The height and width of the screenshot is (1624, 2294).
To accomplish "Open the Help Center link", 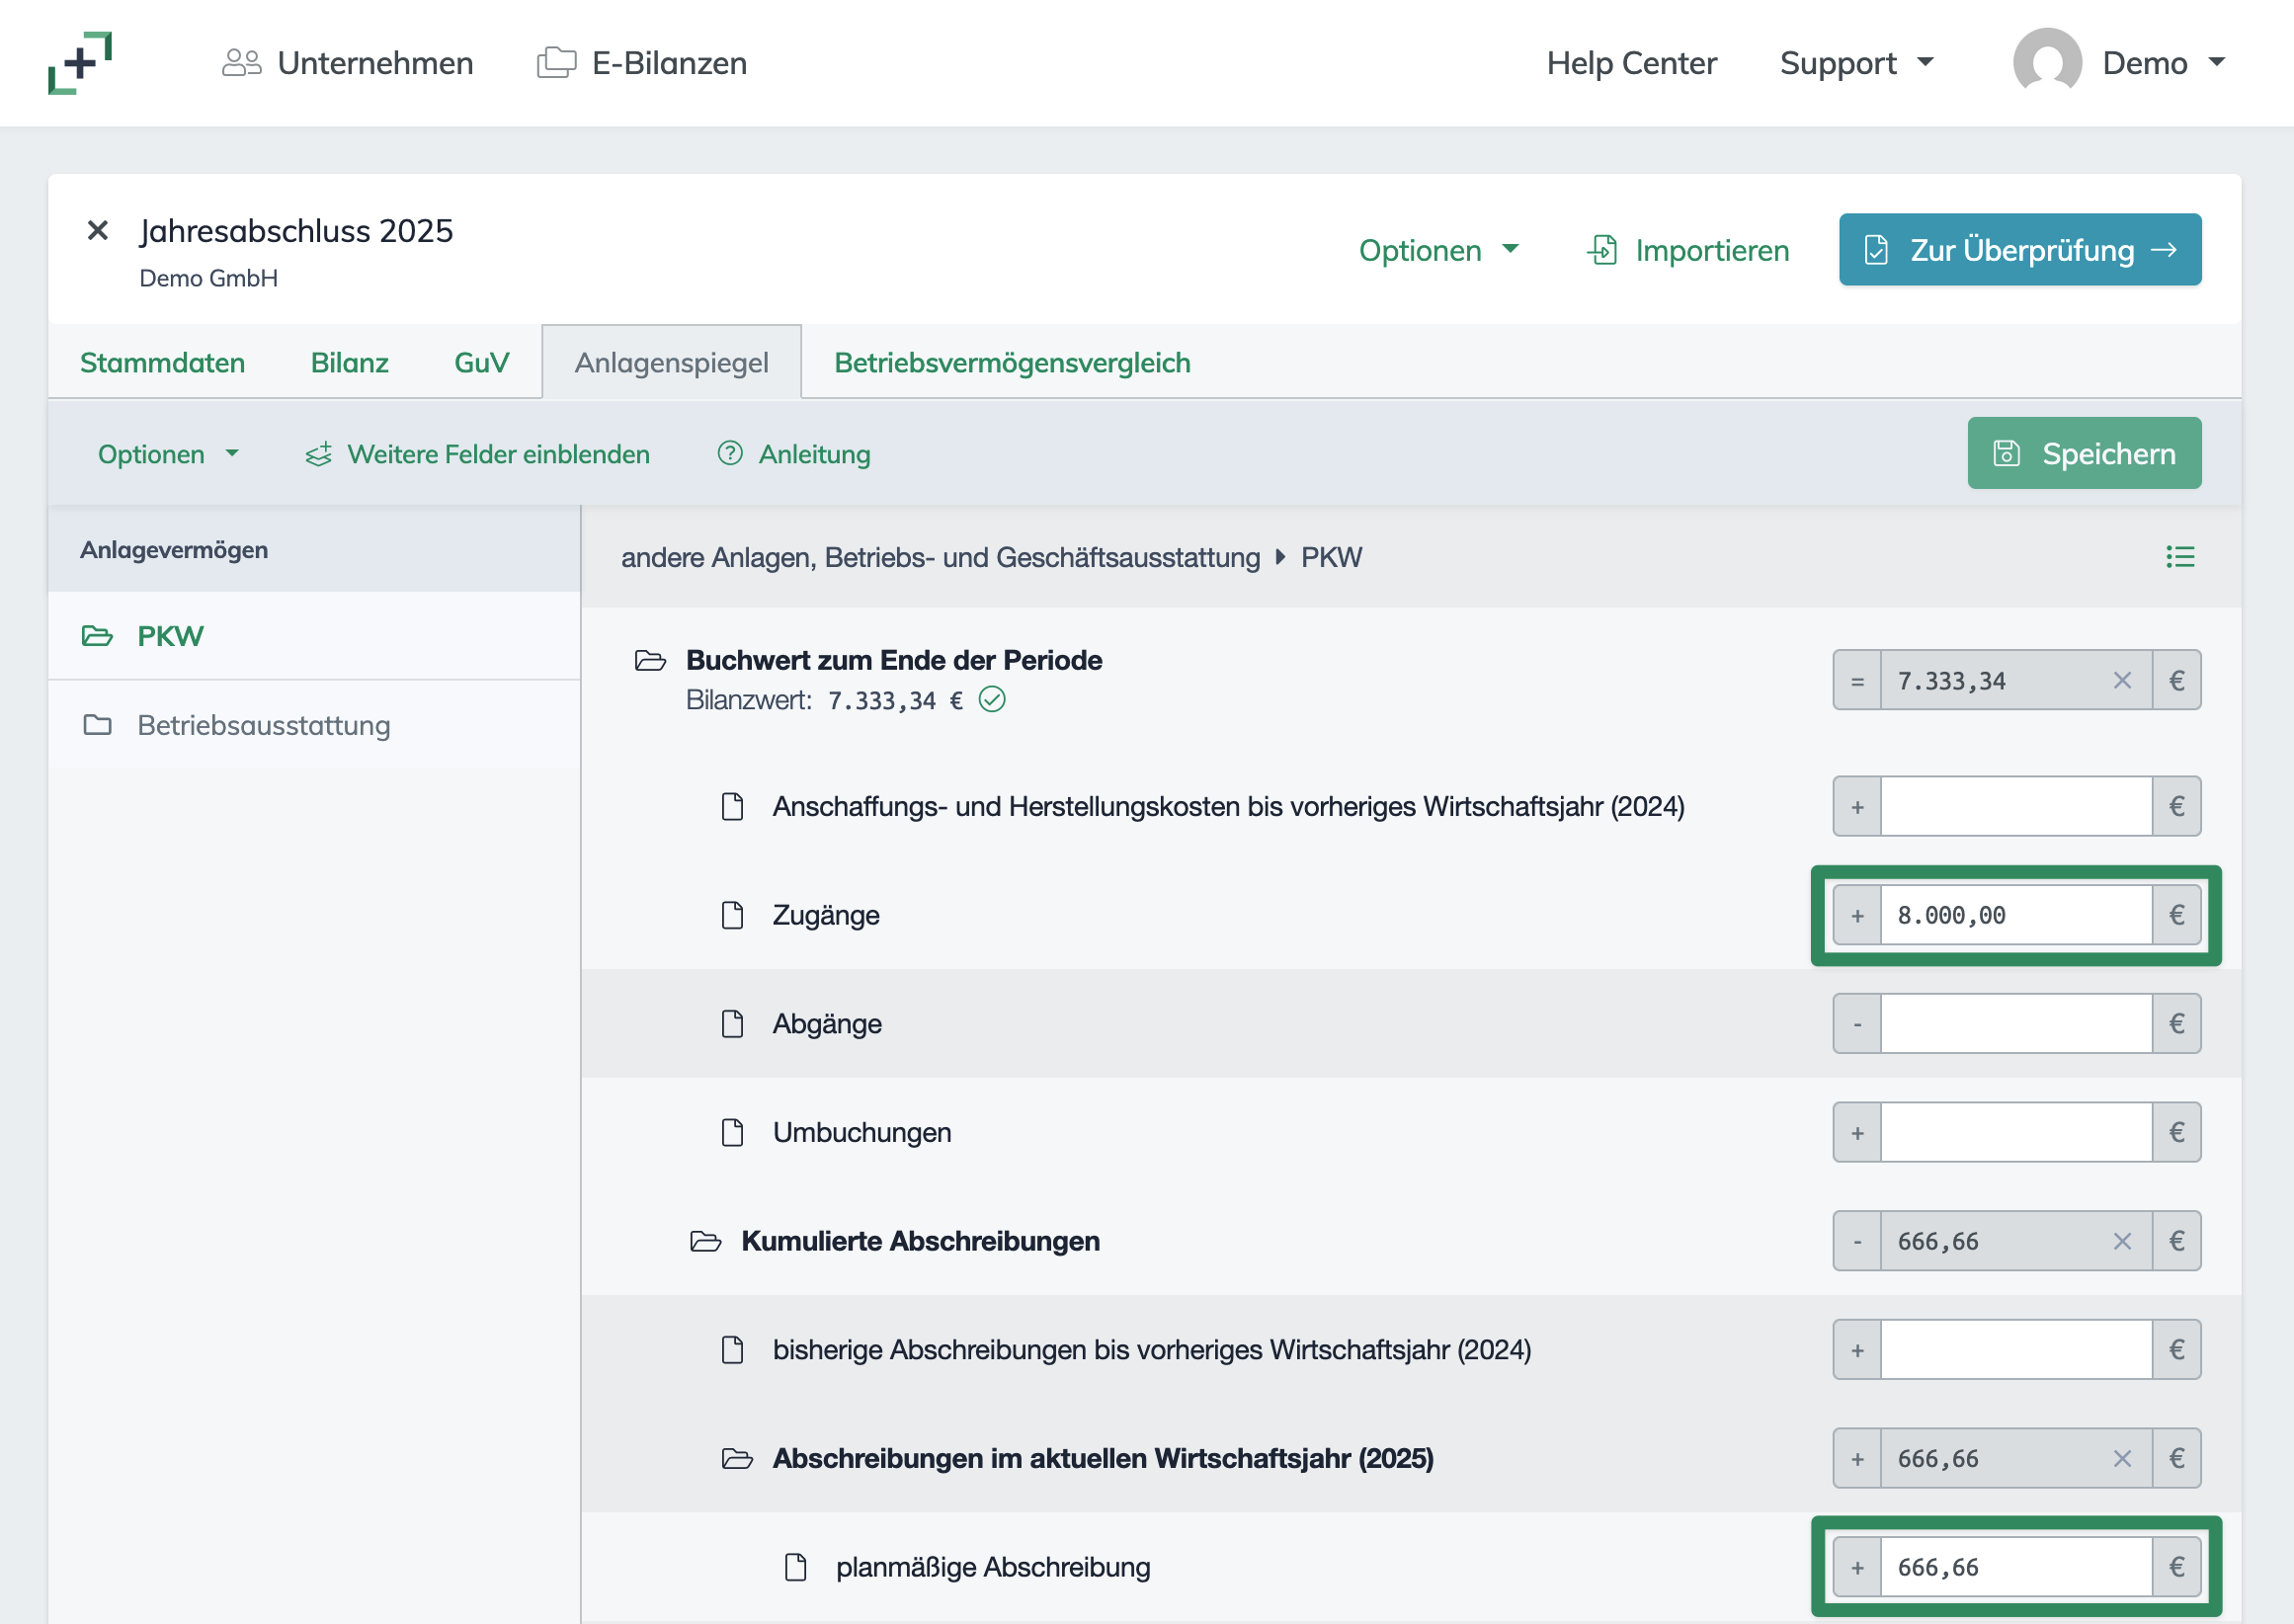I will (1631, 63).
